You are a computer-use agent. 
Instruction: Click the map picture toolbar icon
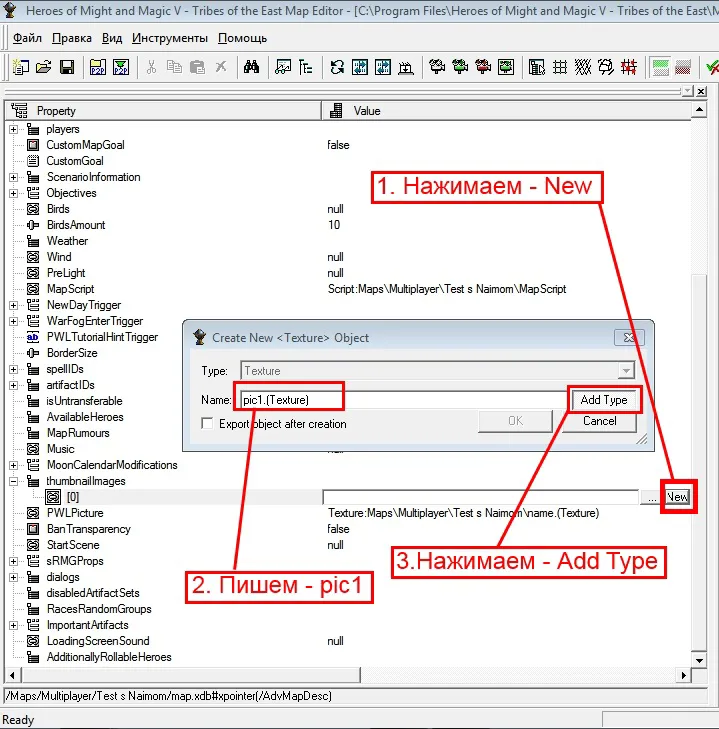tap(282, 67)
